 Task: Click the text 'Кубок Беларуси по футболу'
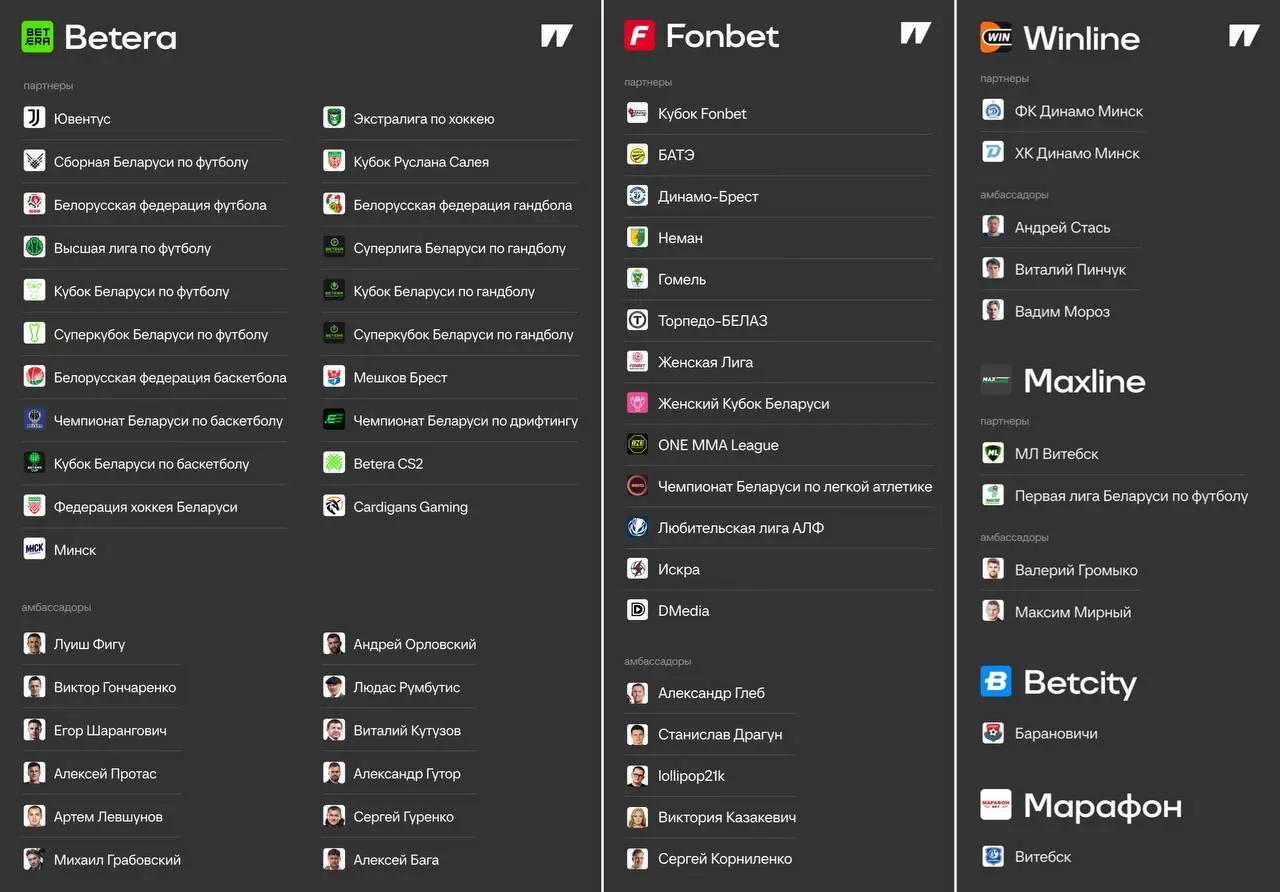(x=142, y=291)
